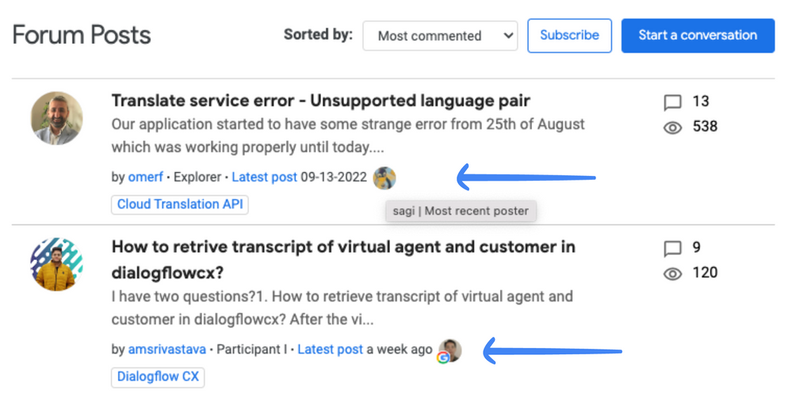This screenshot has height=397, width=792.
Task: Click comment bubble icon showing 9
Action: pyautogui.click(x=672, y=249)
